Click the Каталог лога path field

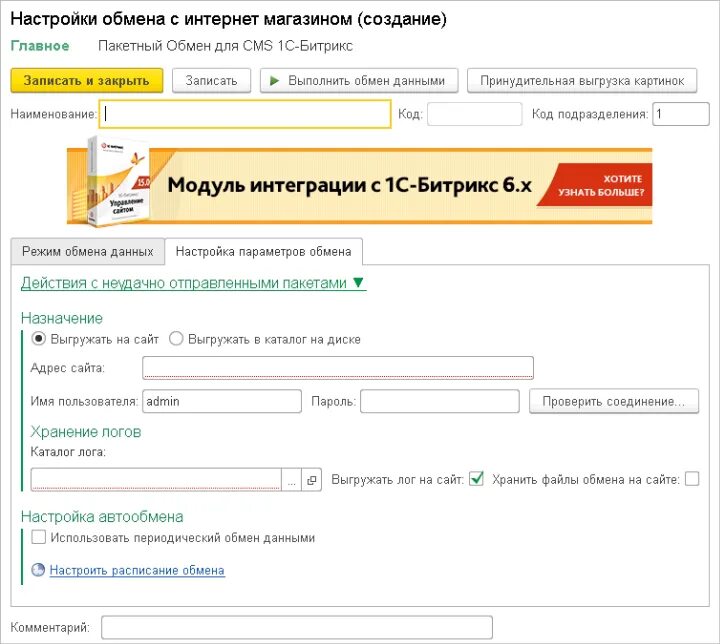[x=156, y=480]
